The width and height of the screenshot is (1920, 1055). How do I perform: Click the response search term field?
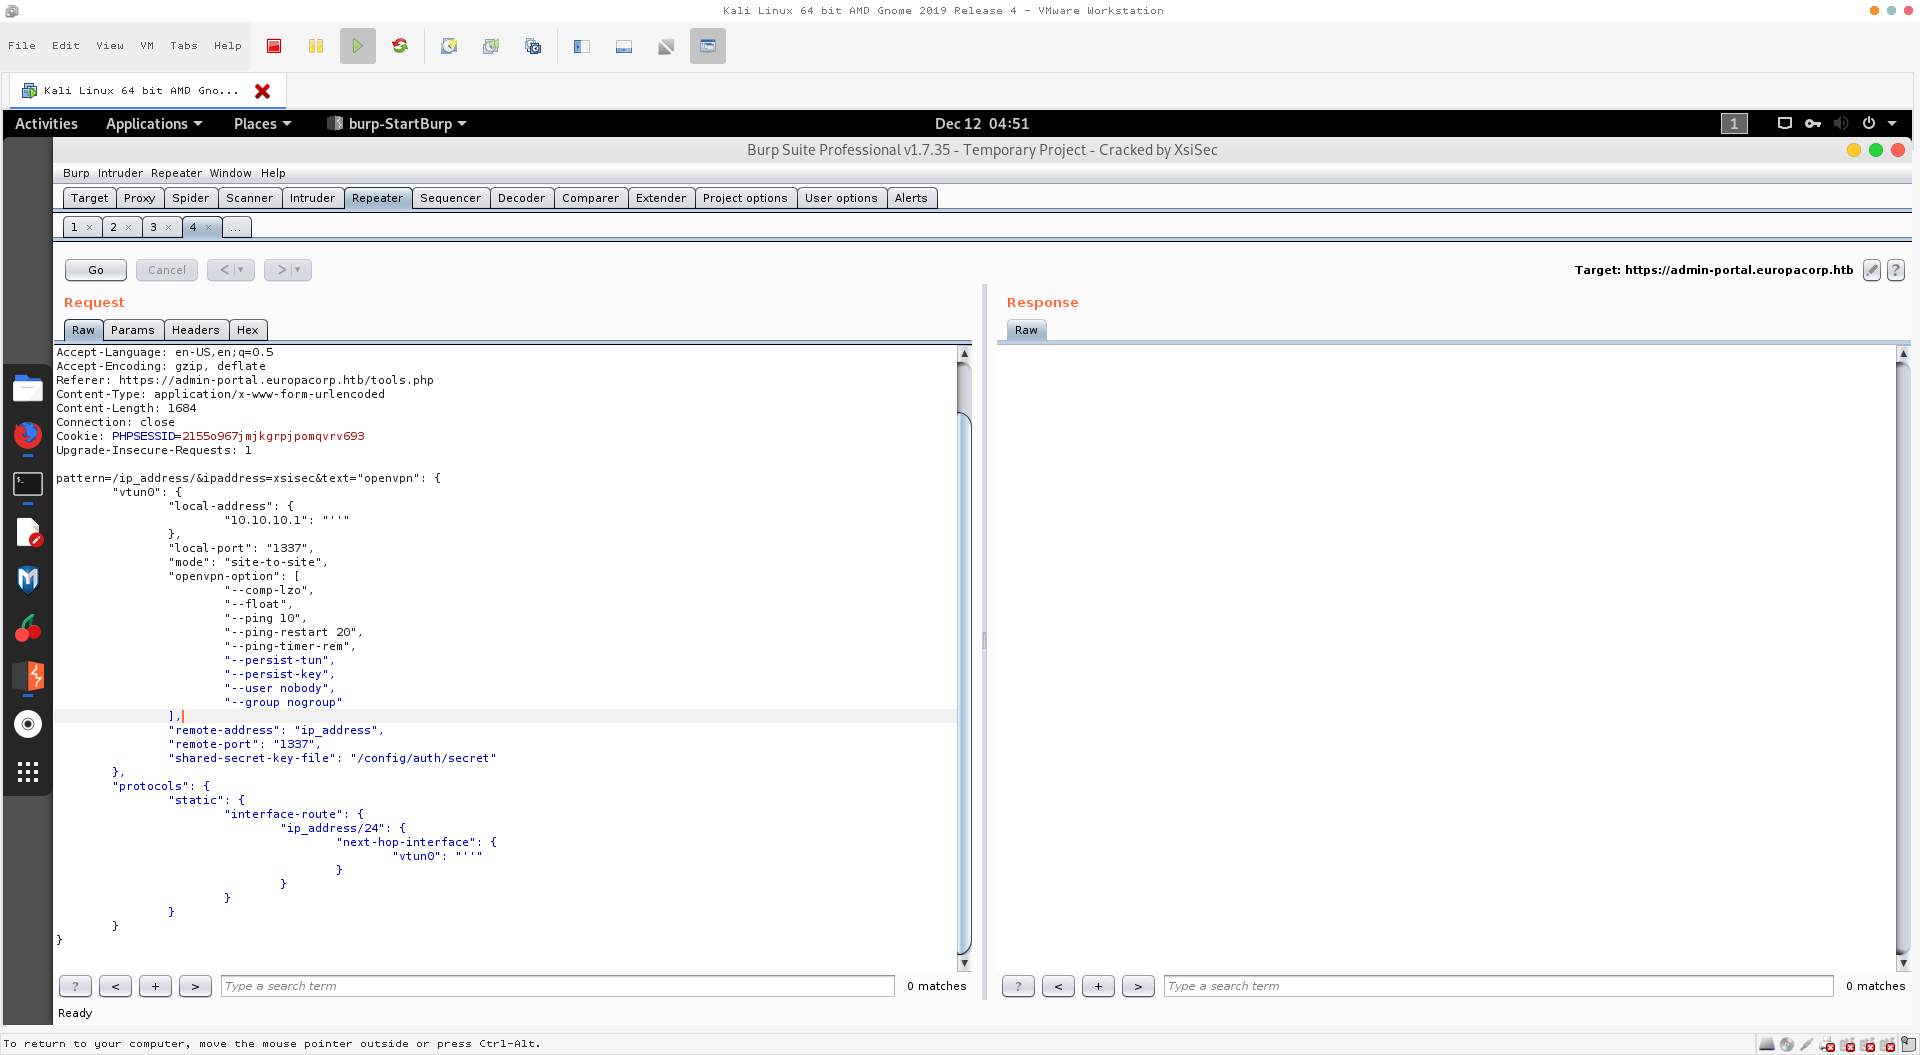tap(1498, 987)
